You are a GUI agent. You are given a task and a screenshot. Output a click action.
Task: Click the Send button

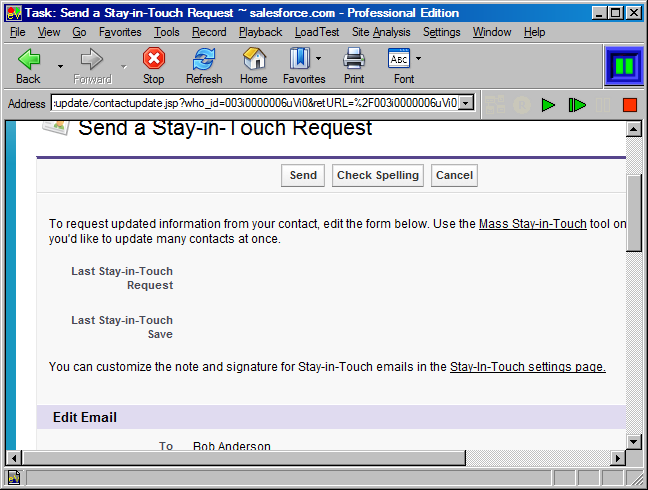click(x=303, y=175)
